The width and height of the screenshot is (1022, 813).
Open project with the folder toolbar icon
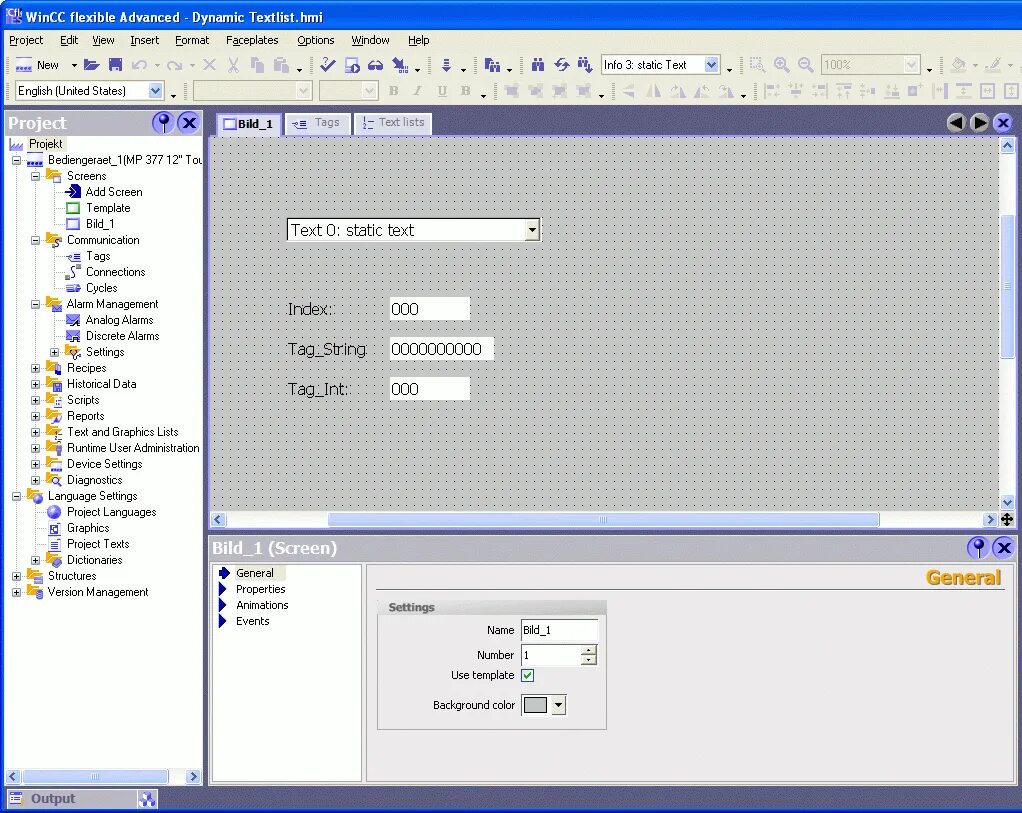(91, 65)
